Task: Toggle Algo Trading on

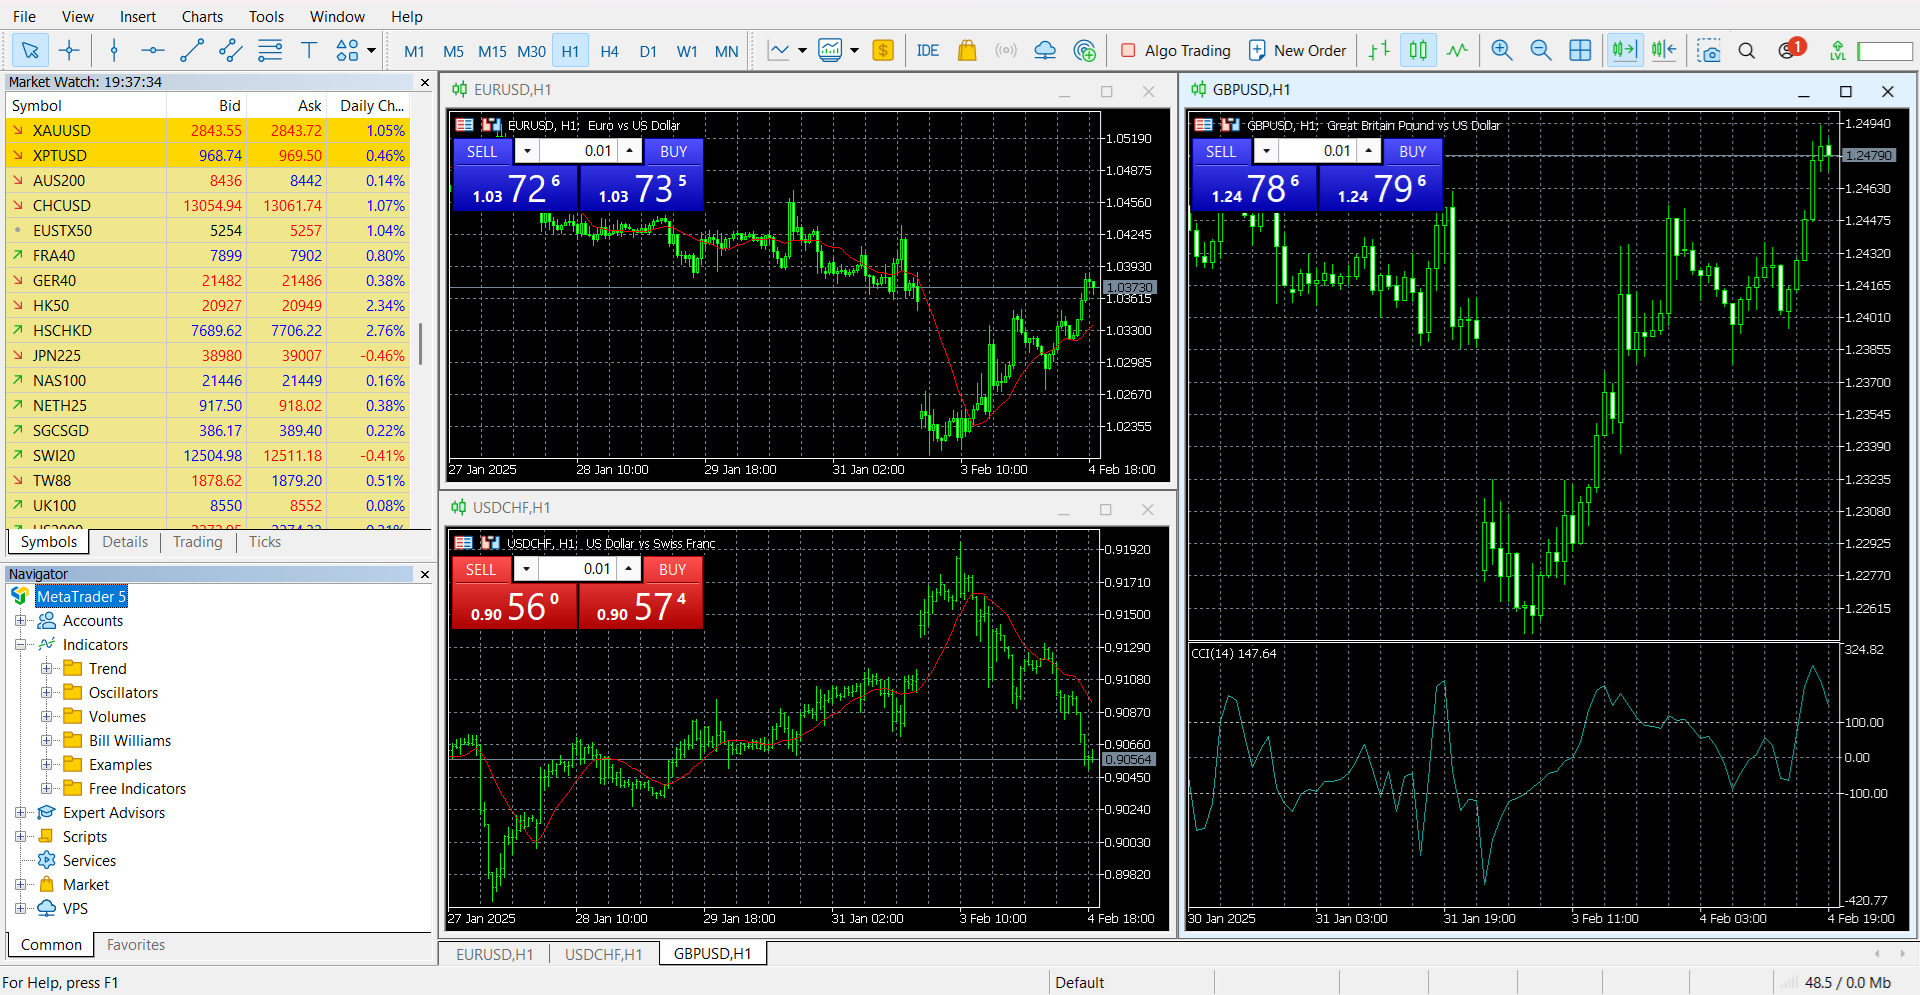Action: [x=1176, y=51]
